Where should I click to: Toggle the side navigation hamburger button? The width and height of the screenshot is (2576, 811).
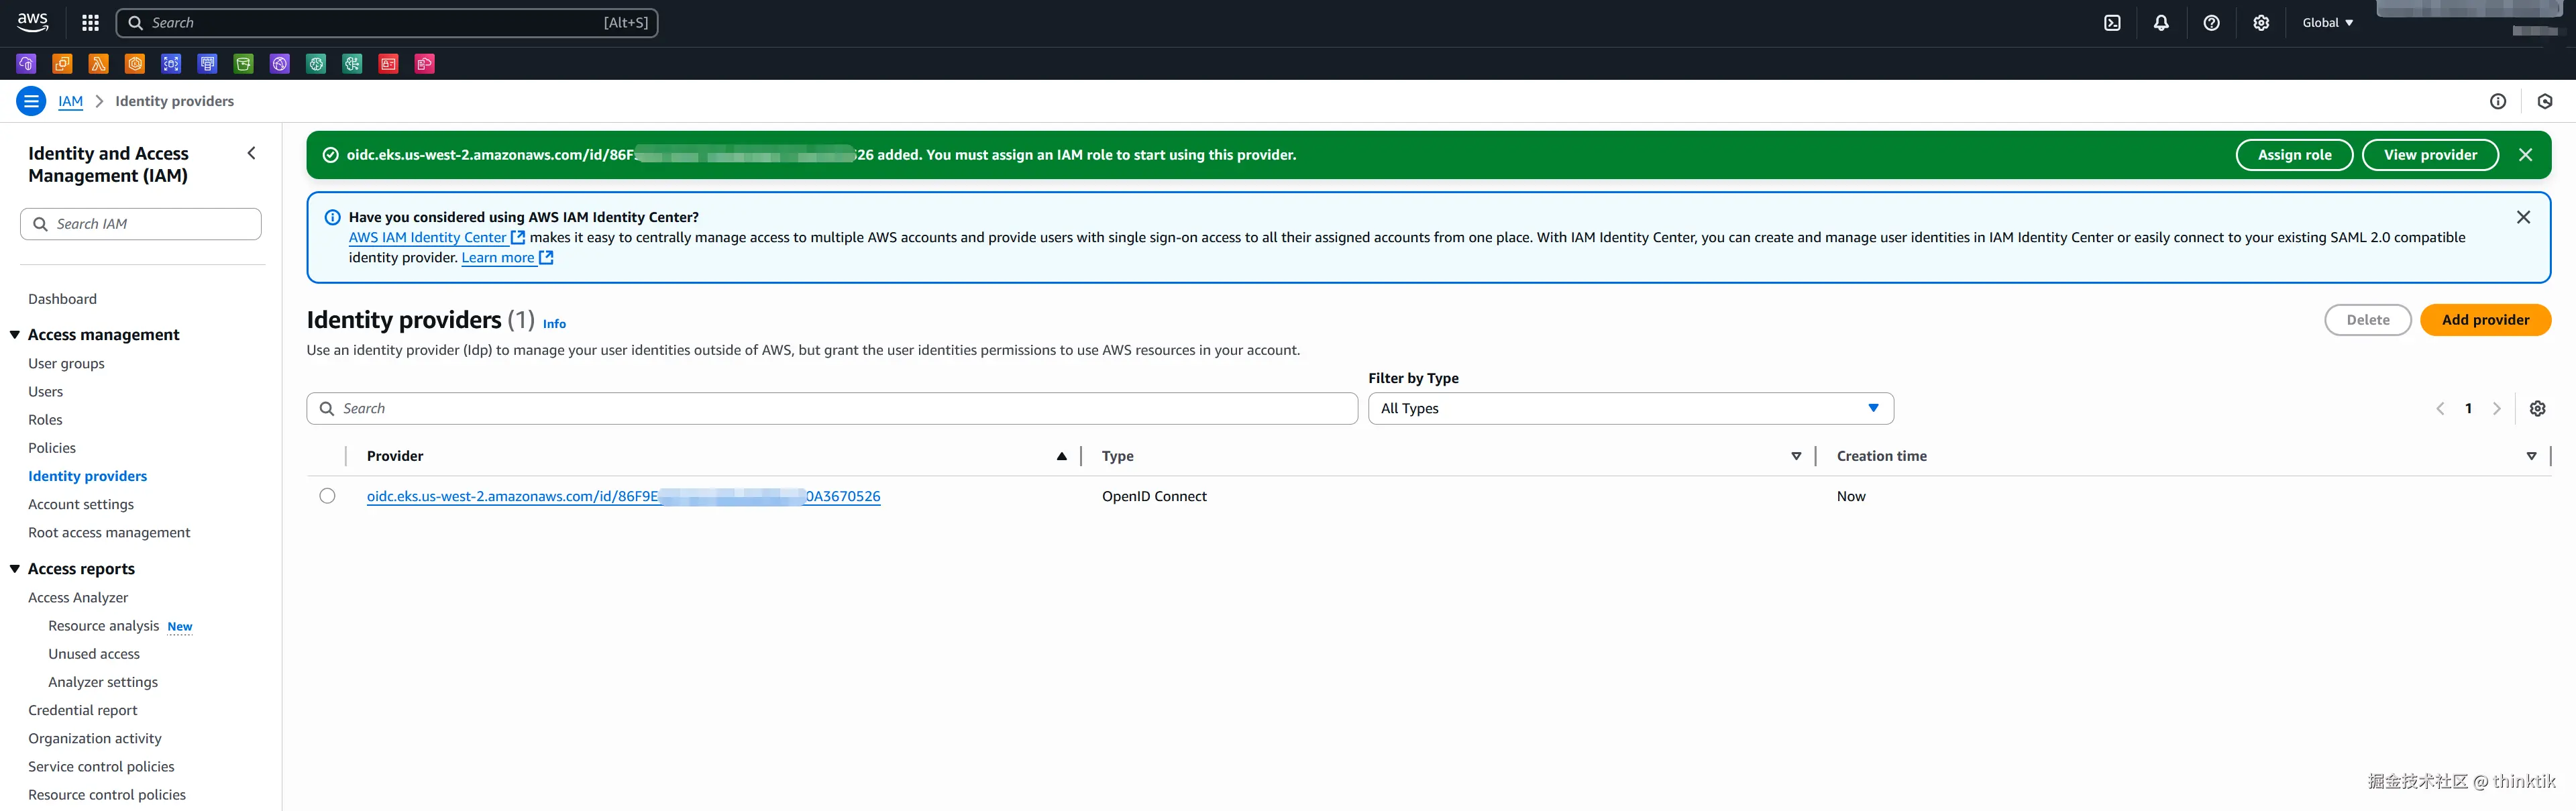coord(31,101)
